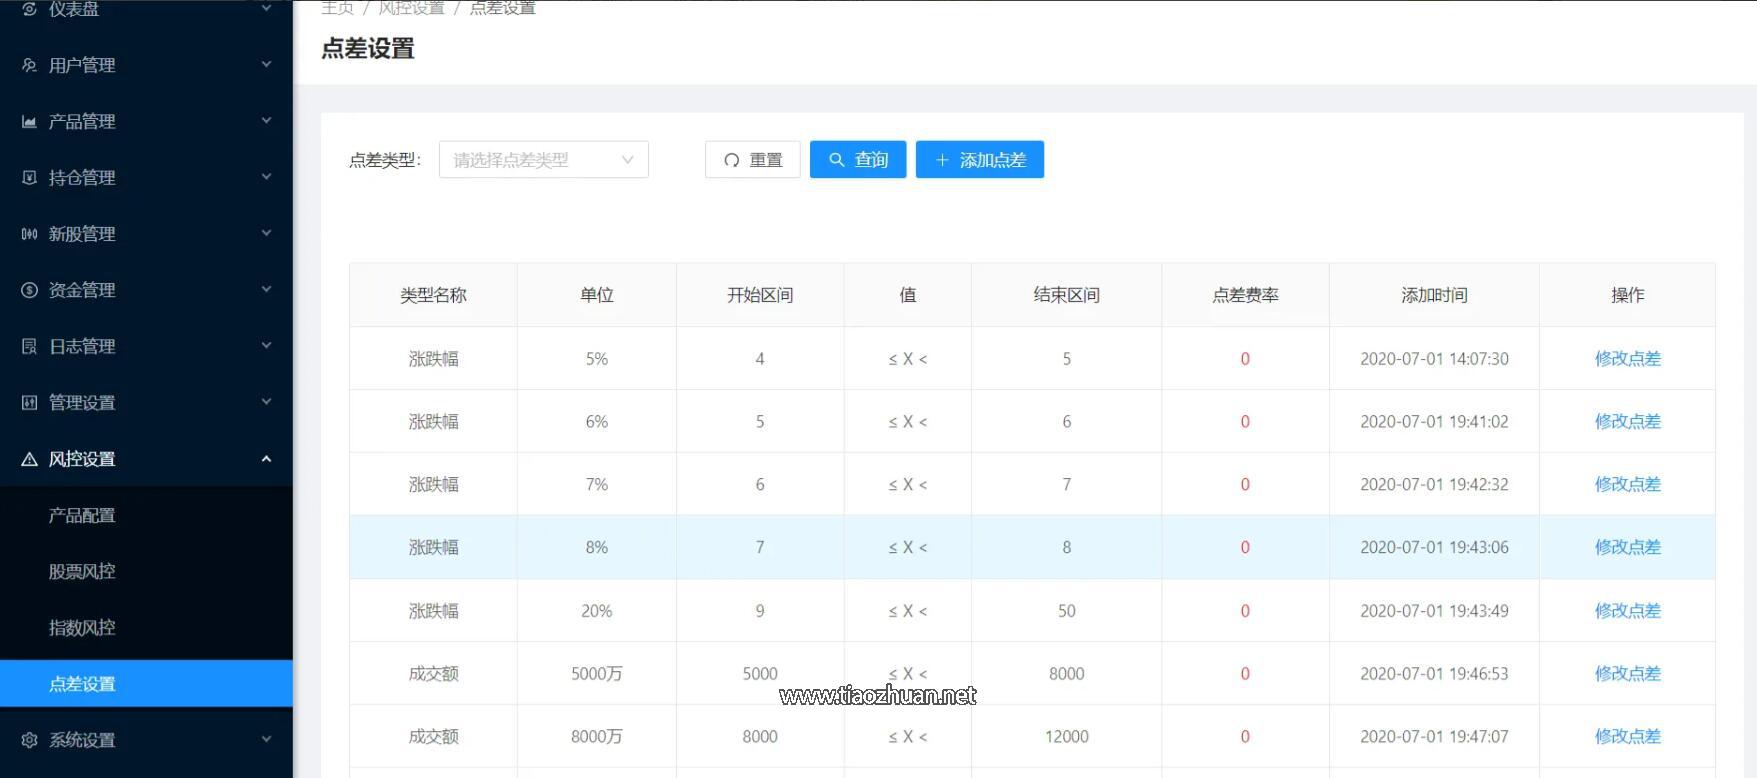The width and height of the screenshot is (1757, 778).
Task: Open 股票风控 submenu item
Action: (x=146, y=571)
